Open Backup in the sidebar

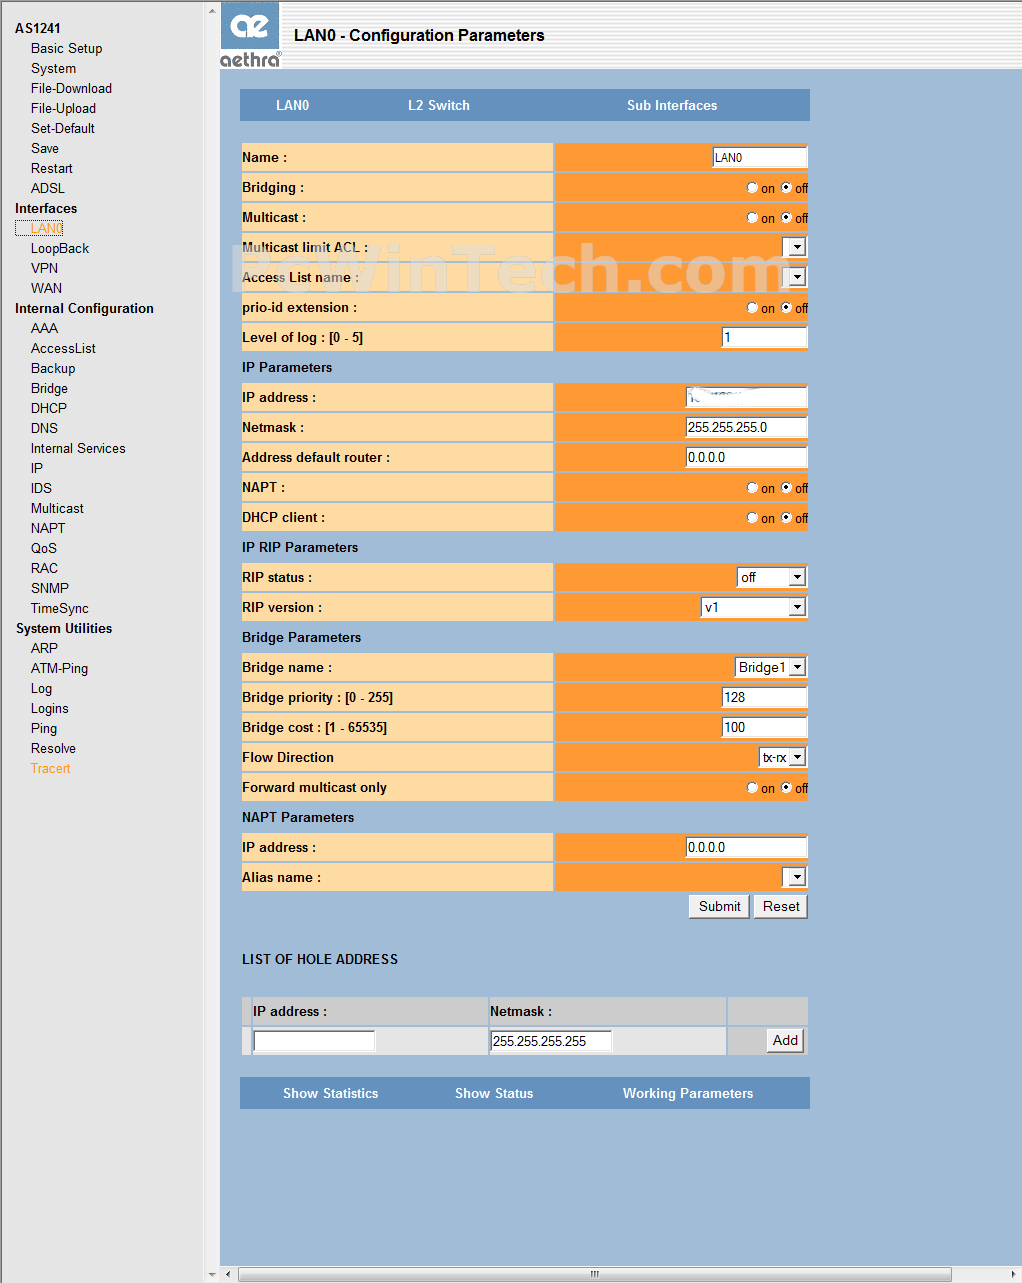pyautogui.click(x=53, y=368)
